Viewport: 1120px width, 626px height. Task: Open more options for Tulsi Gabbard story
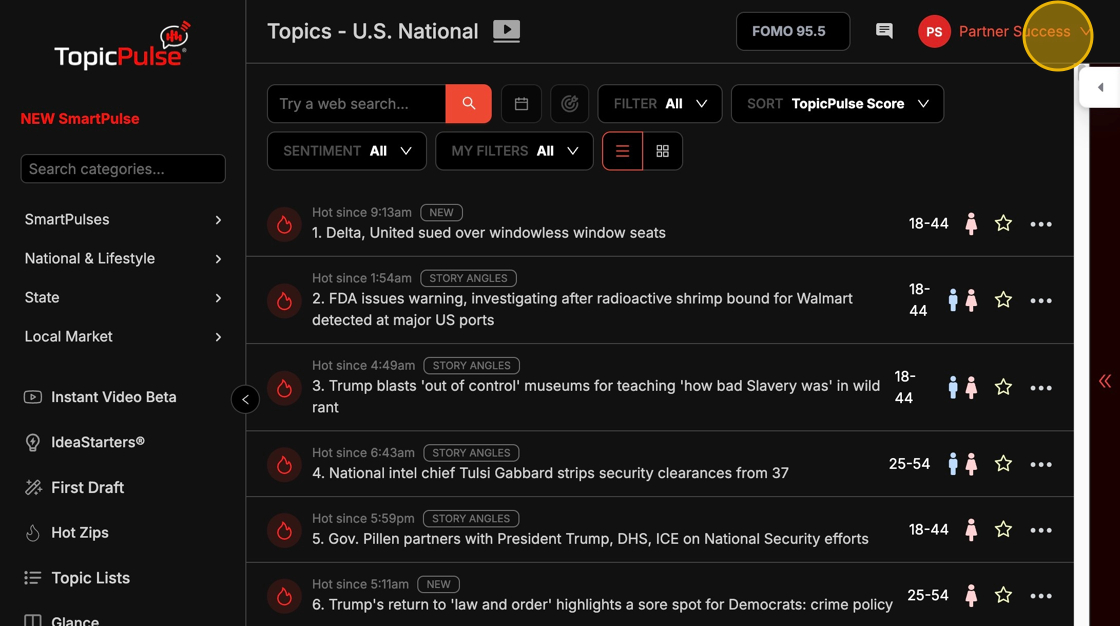point(1041,464)
